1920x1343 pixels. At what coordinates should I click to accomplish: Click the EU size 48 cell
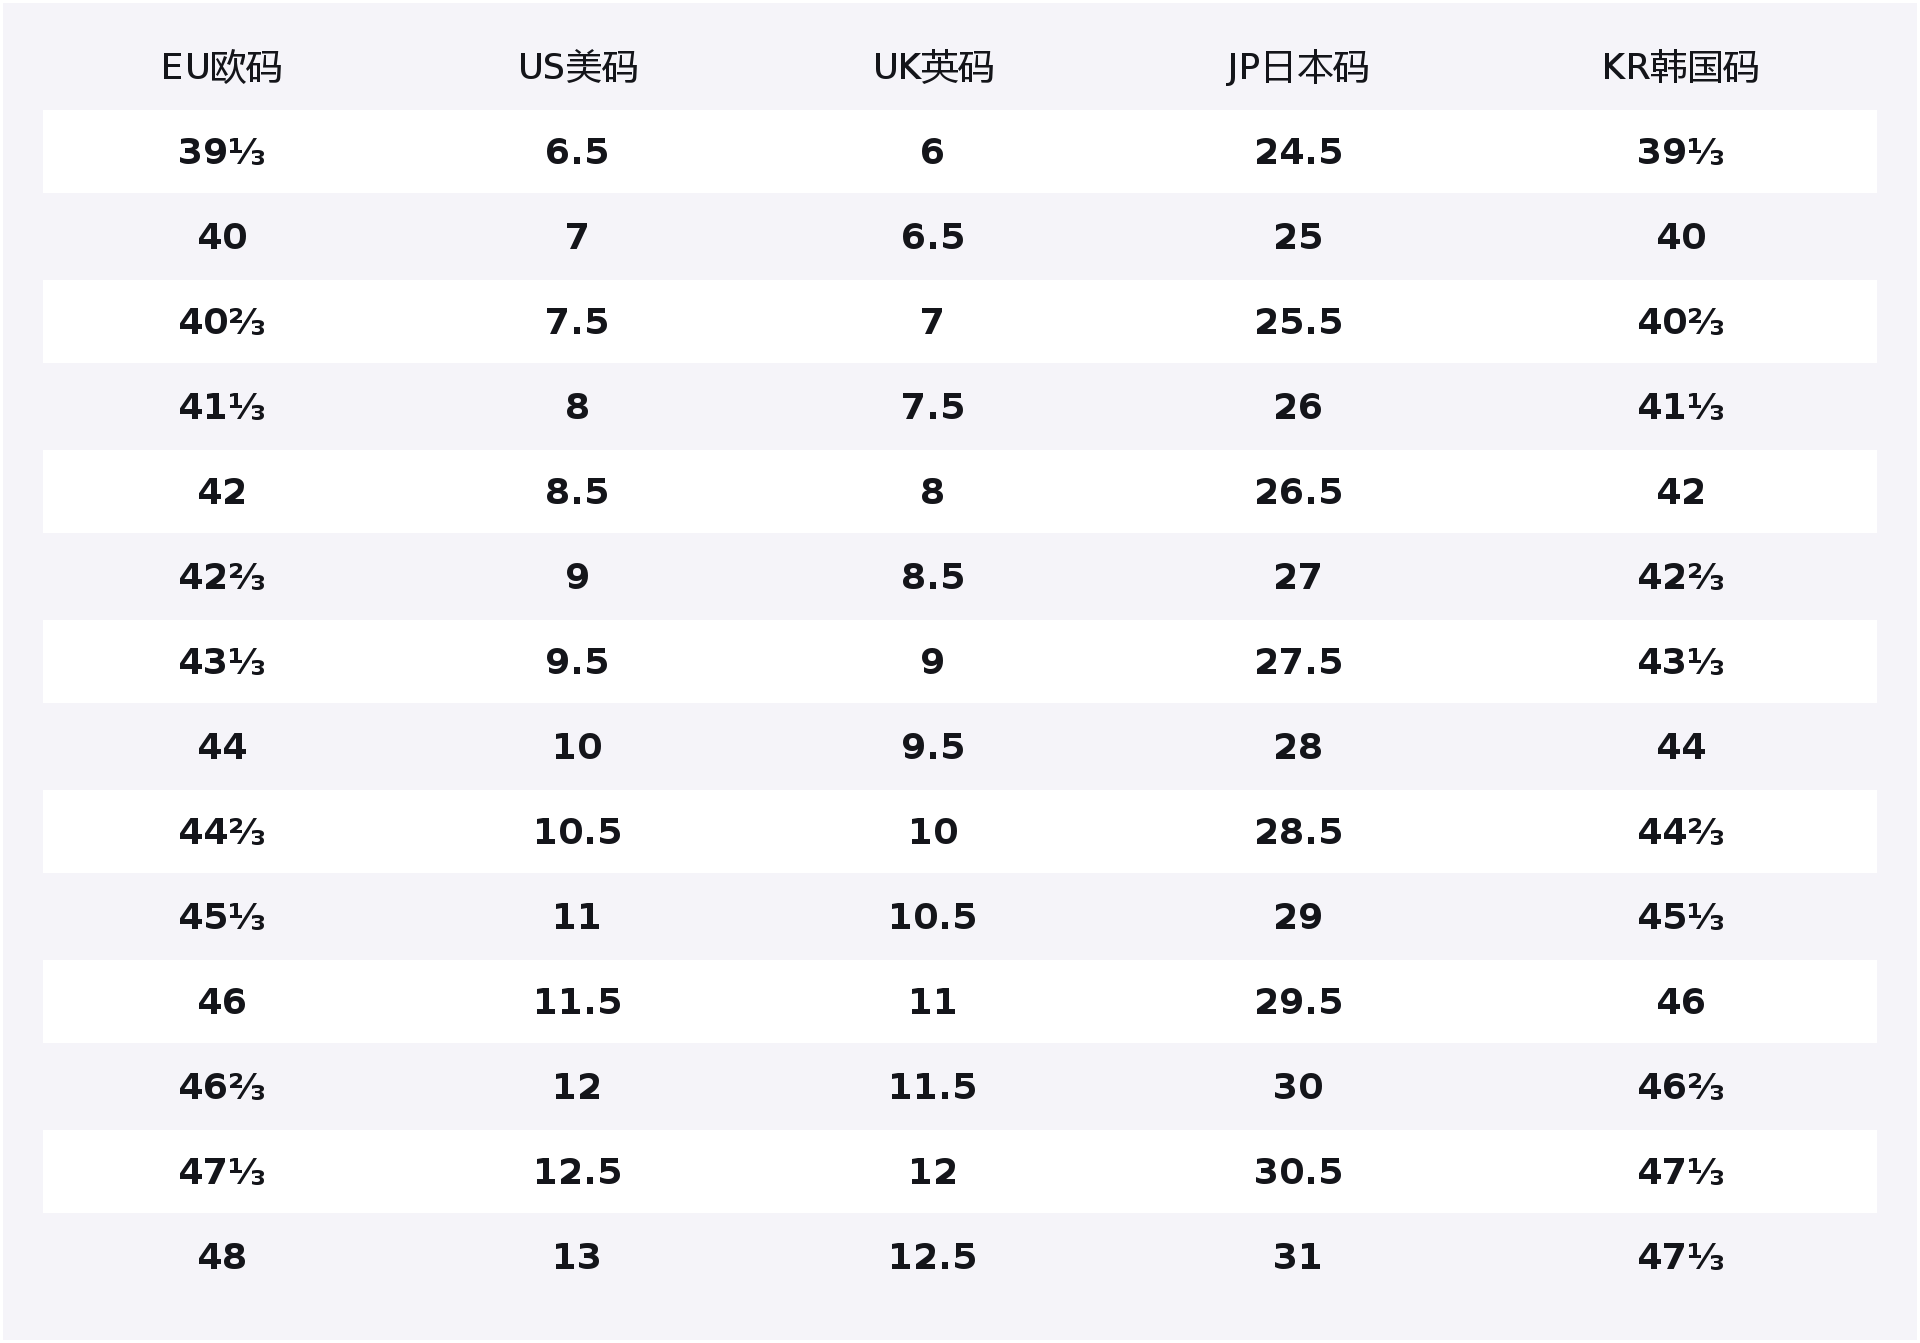click(x=221, y=1257)
